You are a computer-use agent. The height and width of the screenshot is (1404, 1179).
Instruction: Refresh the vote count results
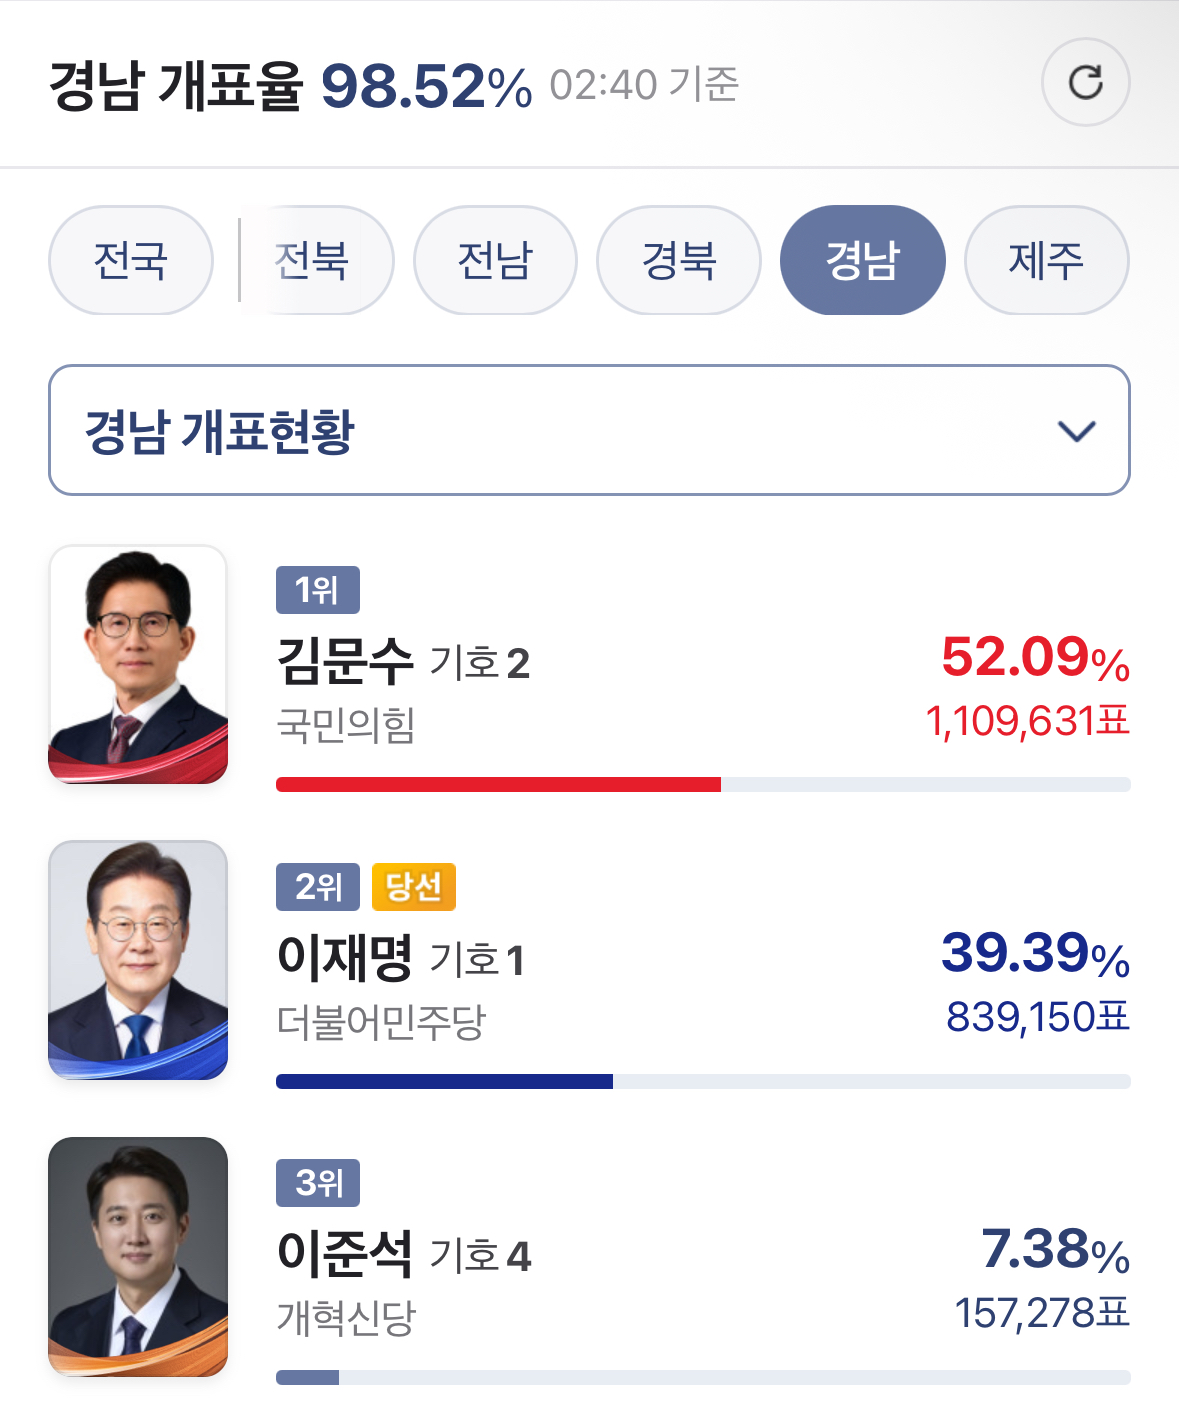pyautogui.click(x=1085, y=82)
